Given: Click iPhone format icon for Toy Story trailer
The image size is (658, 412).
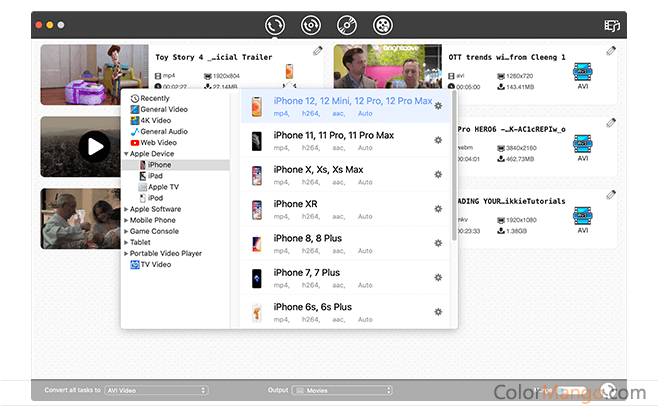Looking at the screenshot, I should [289, 71].
